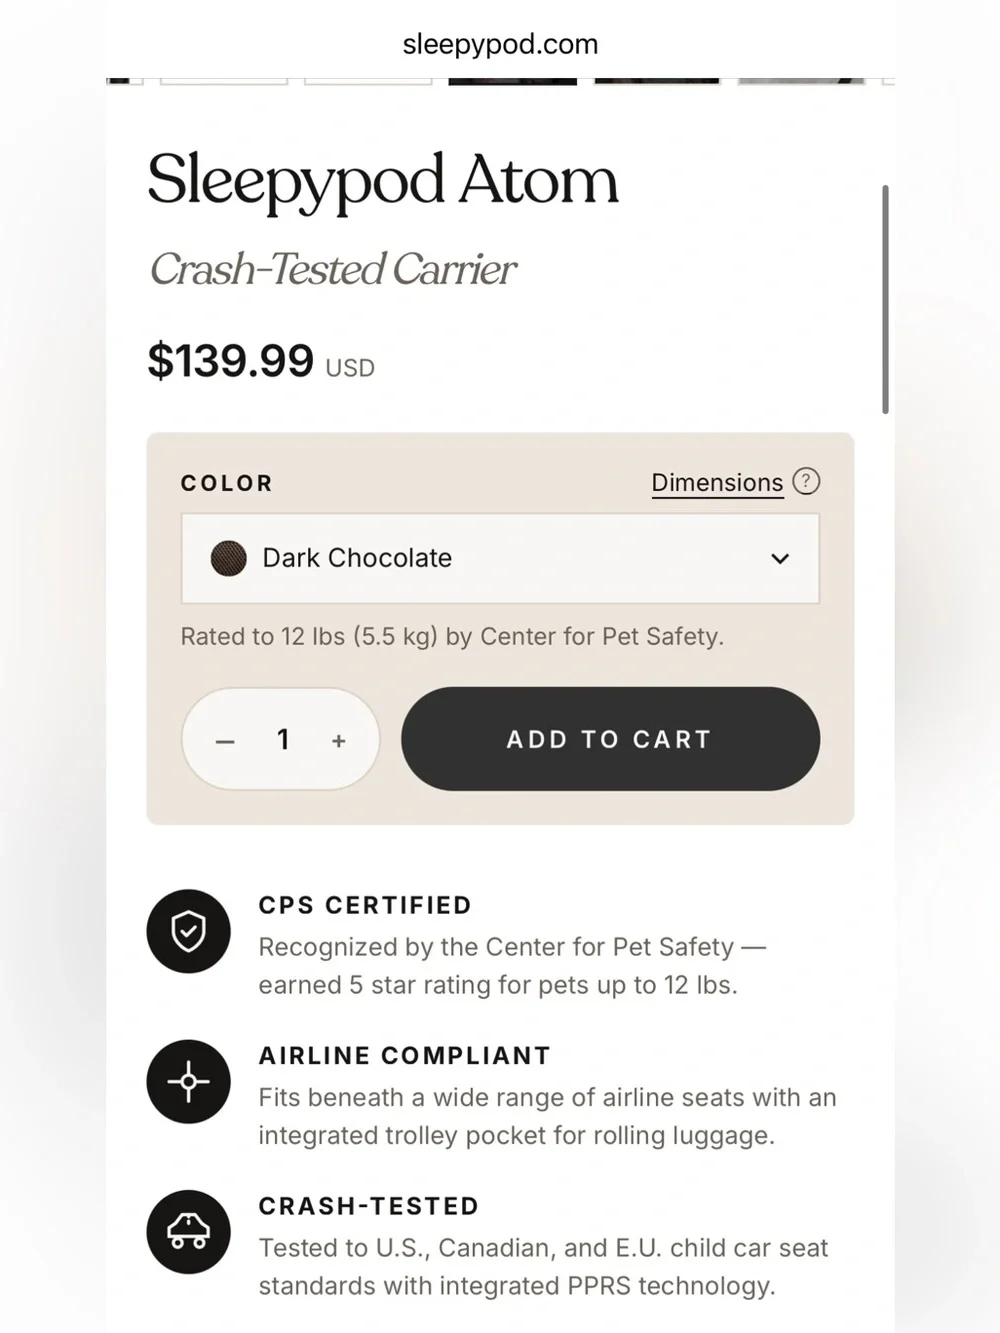This screenshot has width=1000, height=1333.
Task: Click the Sleepypod Atom product title
Action: tap(383, 181)
